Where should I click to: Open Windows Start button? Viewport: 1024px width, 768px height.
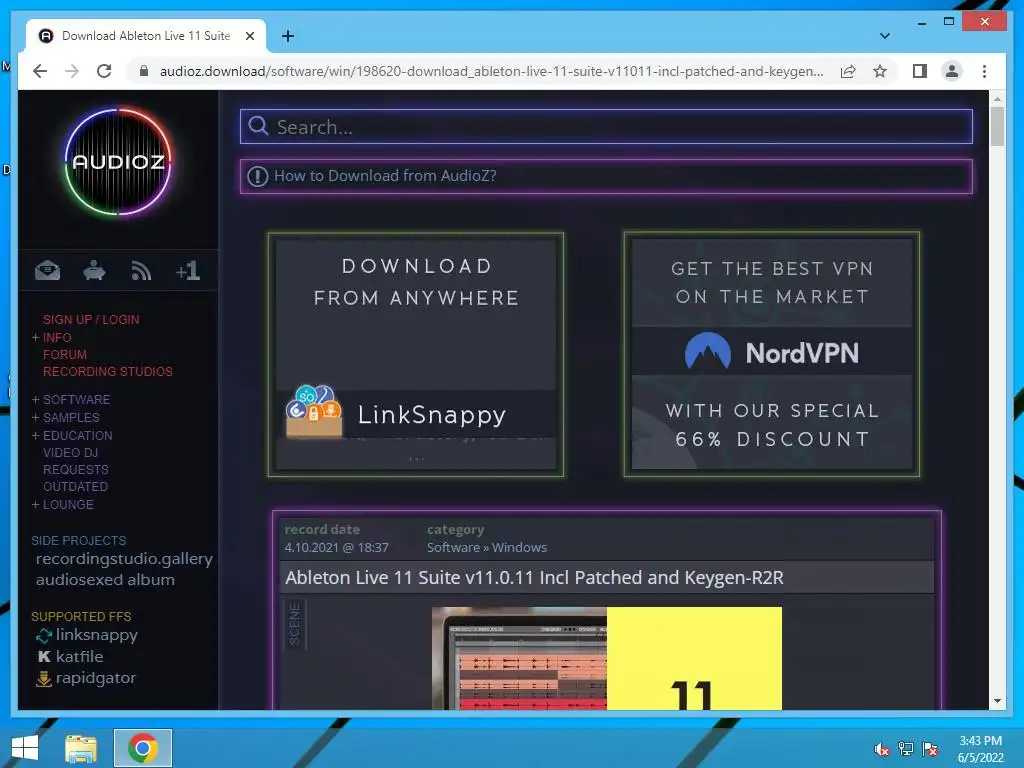25,748
